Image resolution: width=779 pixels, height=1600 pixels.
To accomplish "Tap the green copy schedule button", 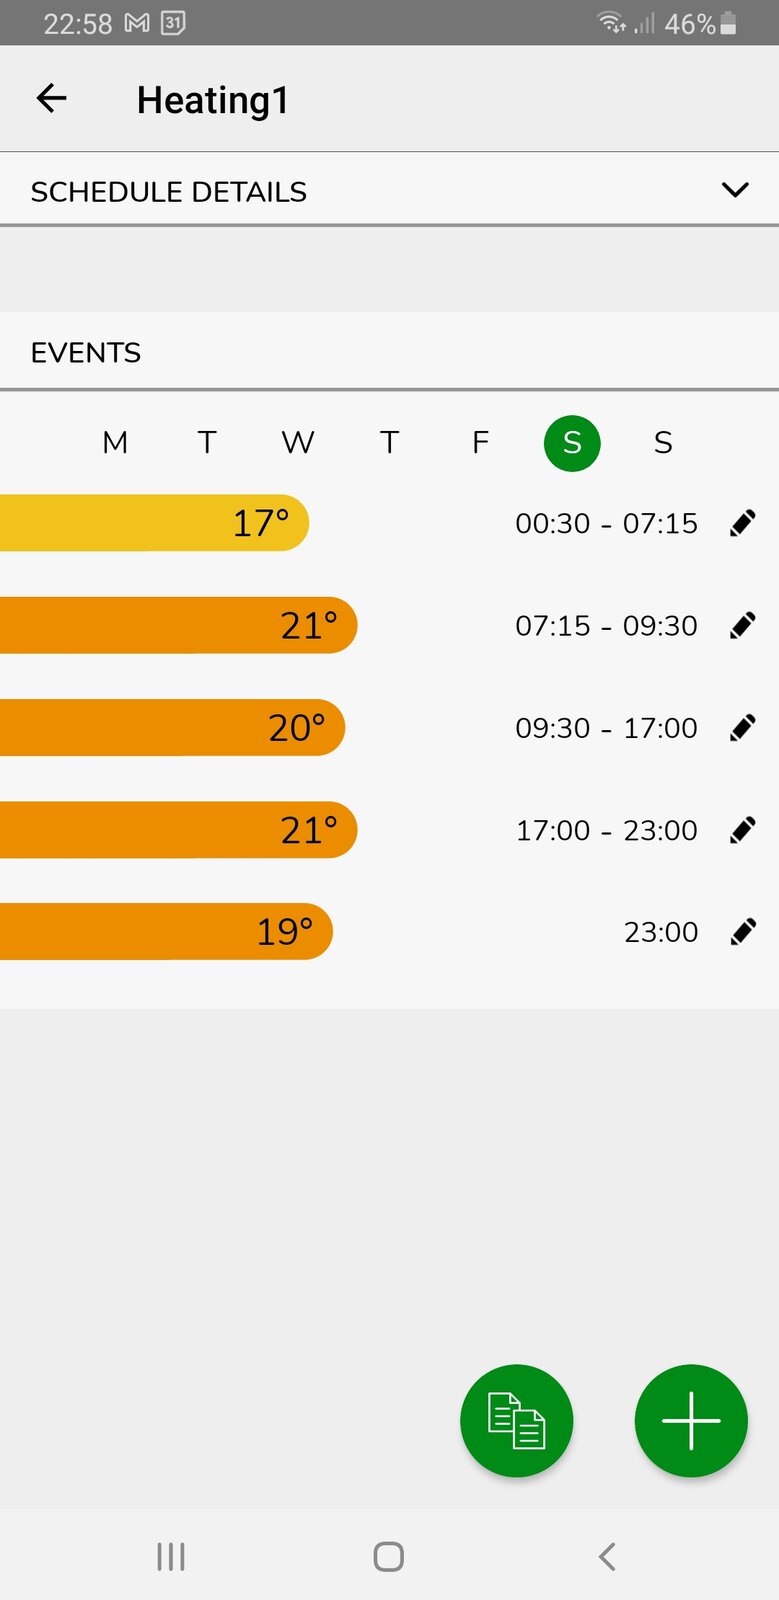I will 516,1420.
